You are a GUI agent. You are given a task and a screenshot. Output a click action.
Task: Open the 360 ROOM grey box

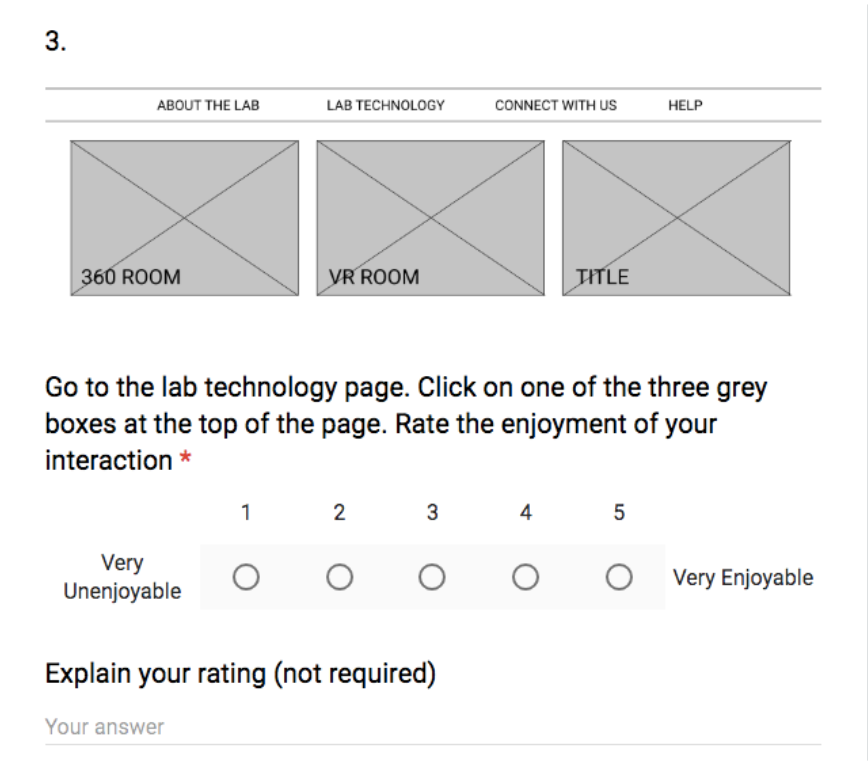(x=184, y=218)
